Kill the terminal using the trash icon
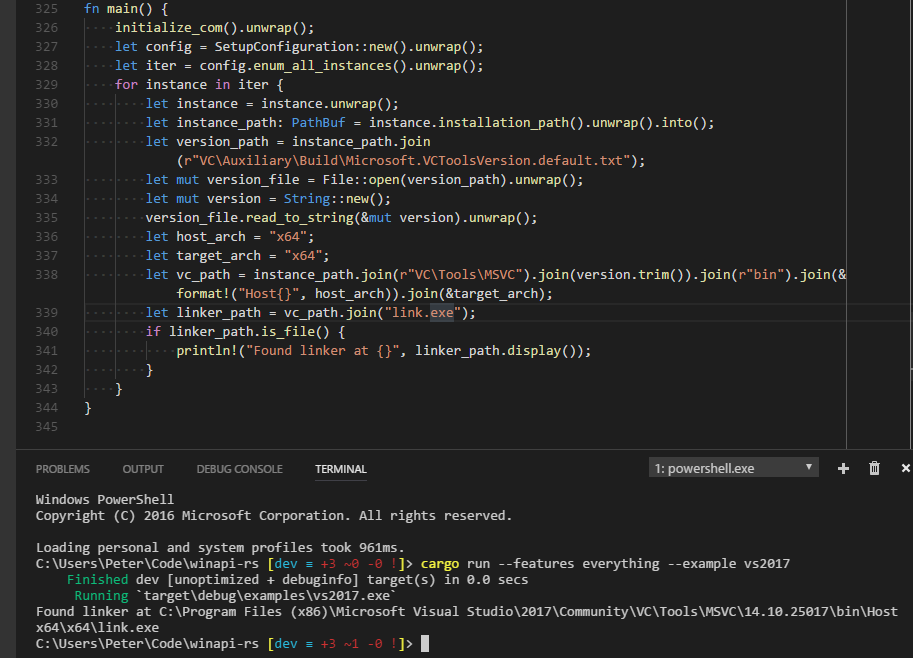This screenshot has height=658, width=913. point(874,468)
